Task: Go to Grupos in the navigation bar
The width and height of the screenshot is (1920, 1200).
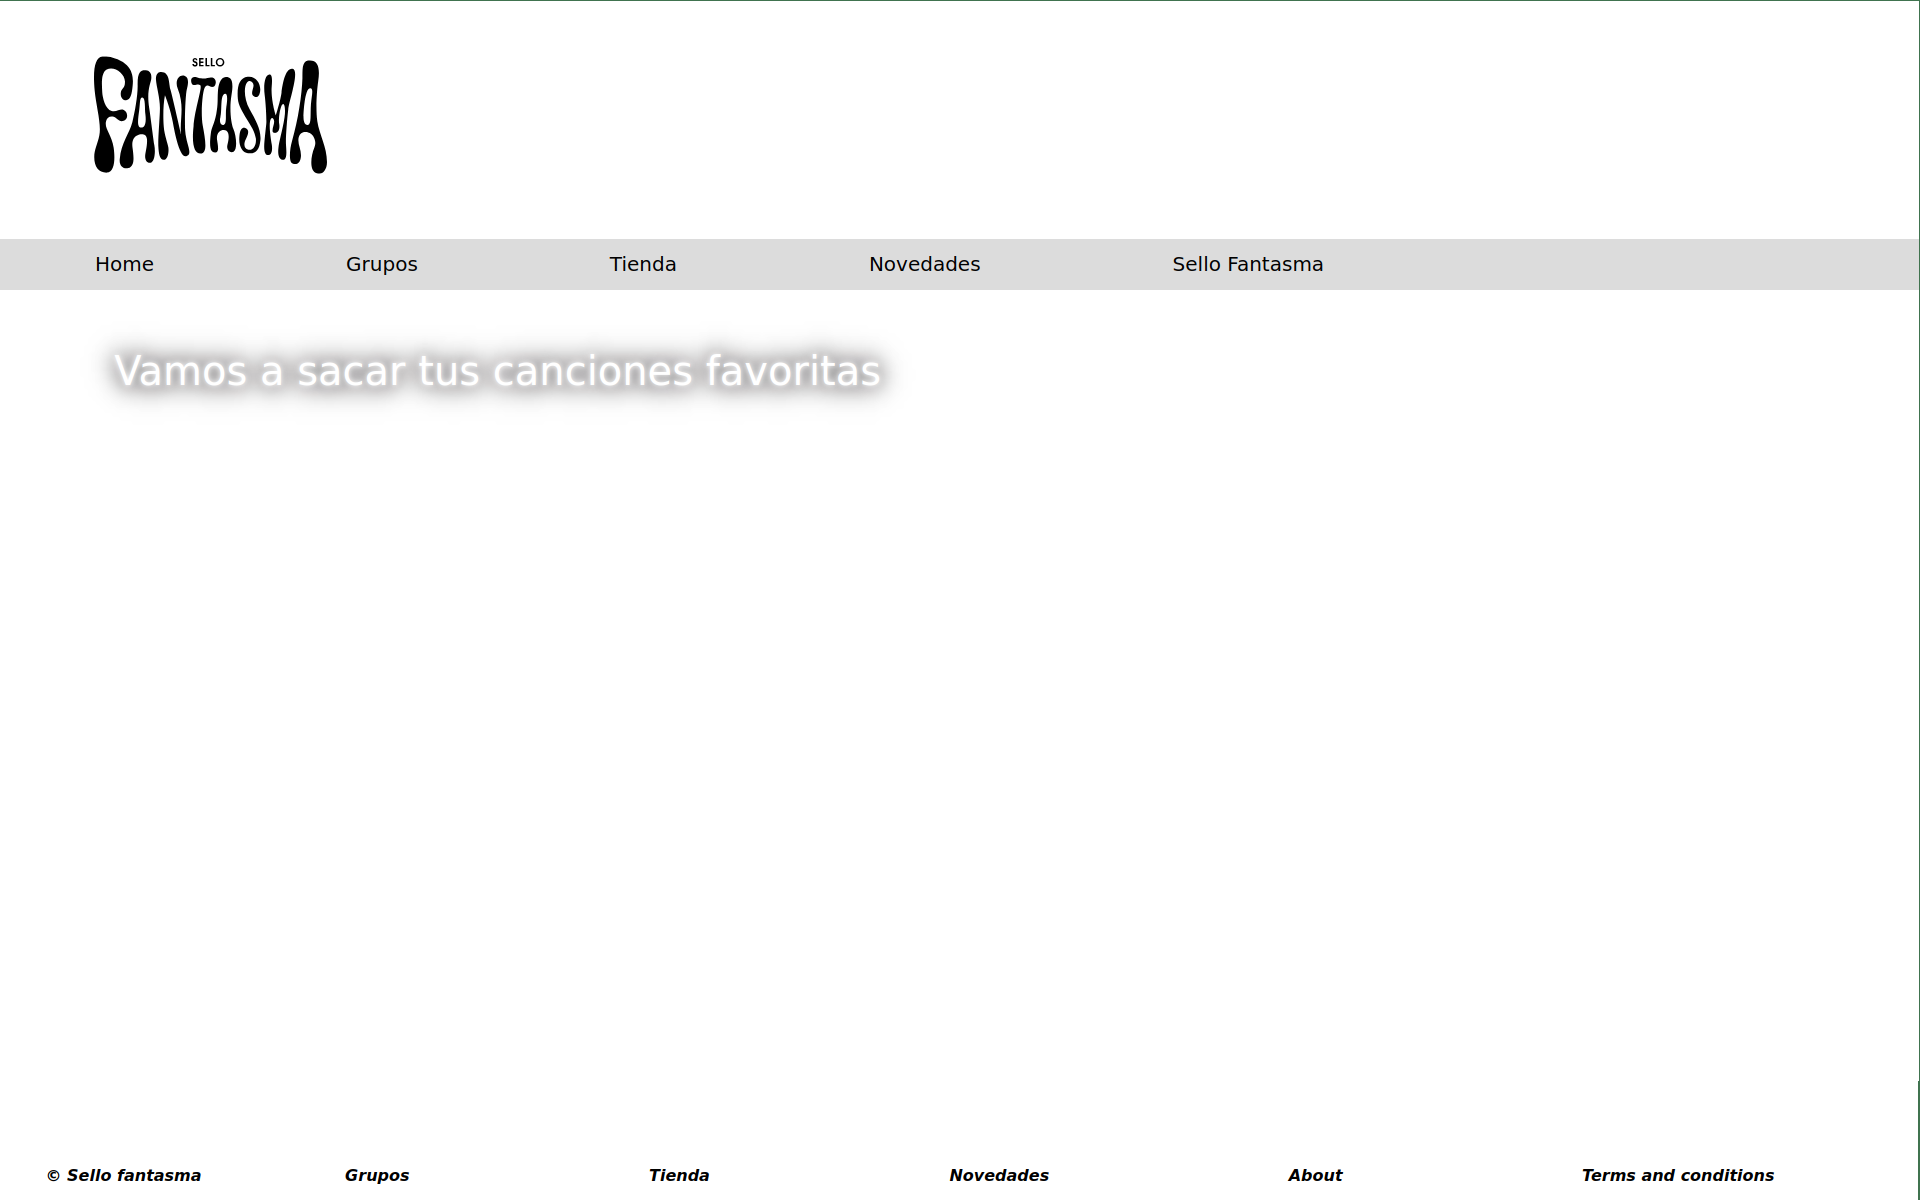Action: tap(382, 264)
